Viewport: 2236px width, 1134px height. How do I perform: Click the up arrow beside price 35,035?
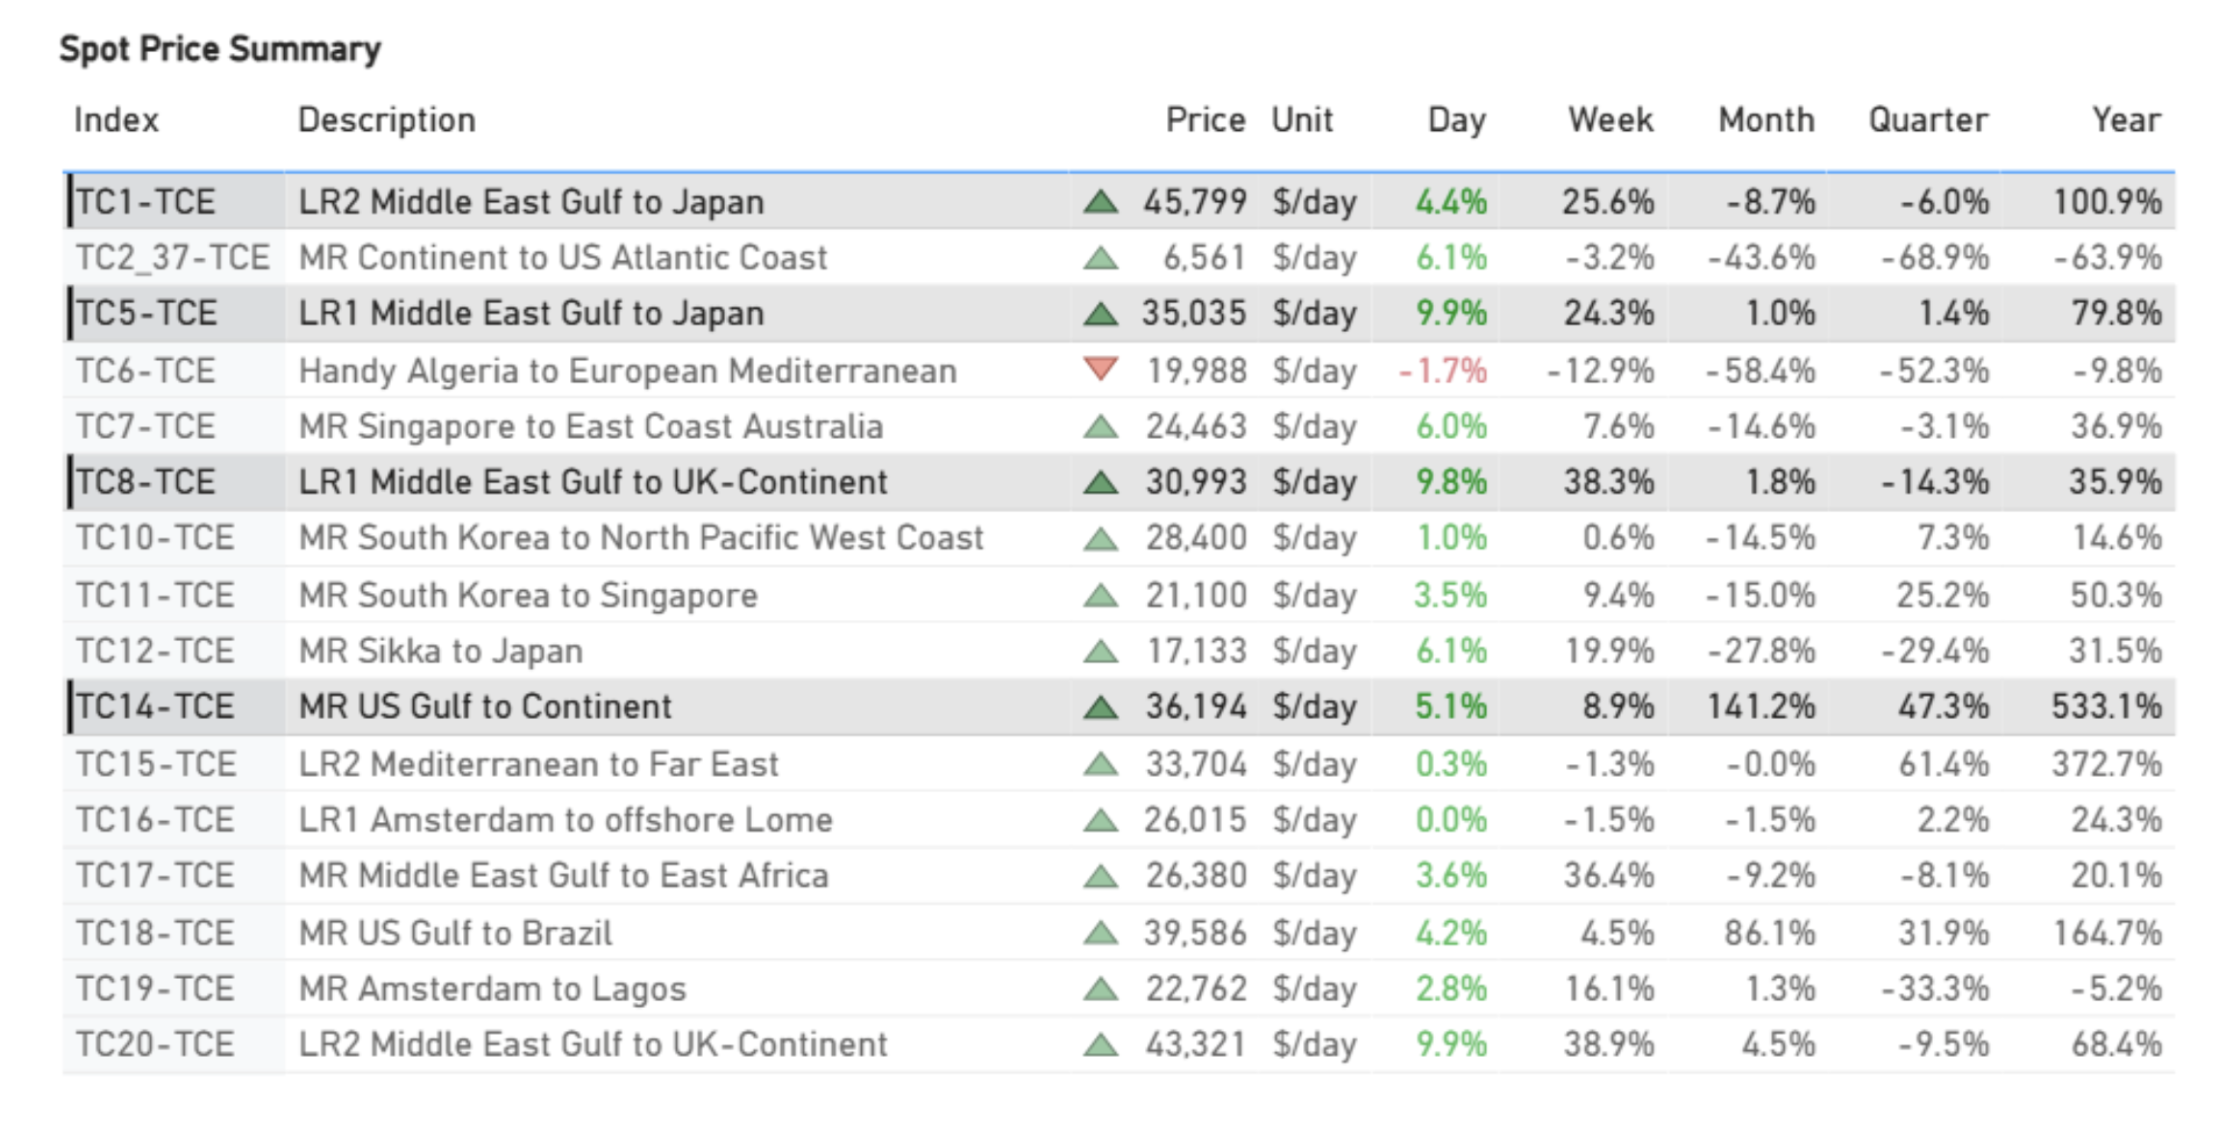tap(1100, 314)
